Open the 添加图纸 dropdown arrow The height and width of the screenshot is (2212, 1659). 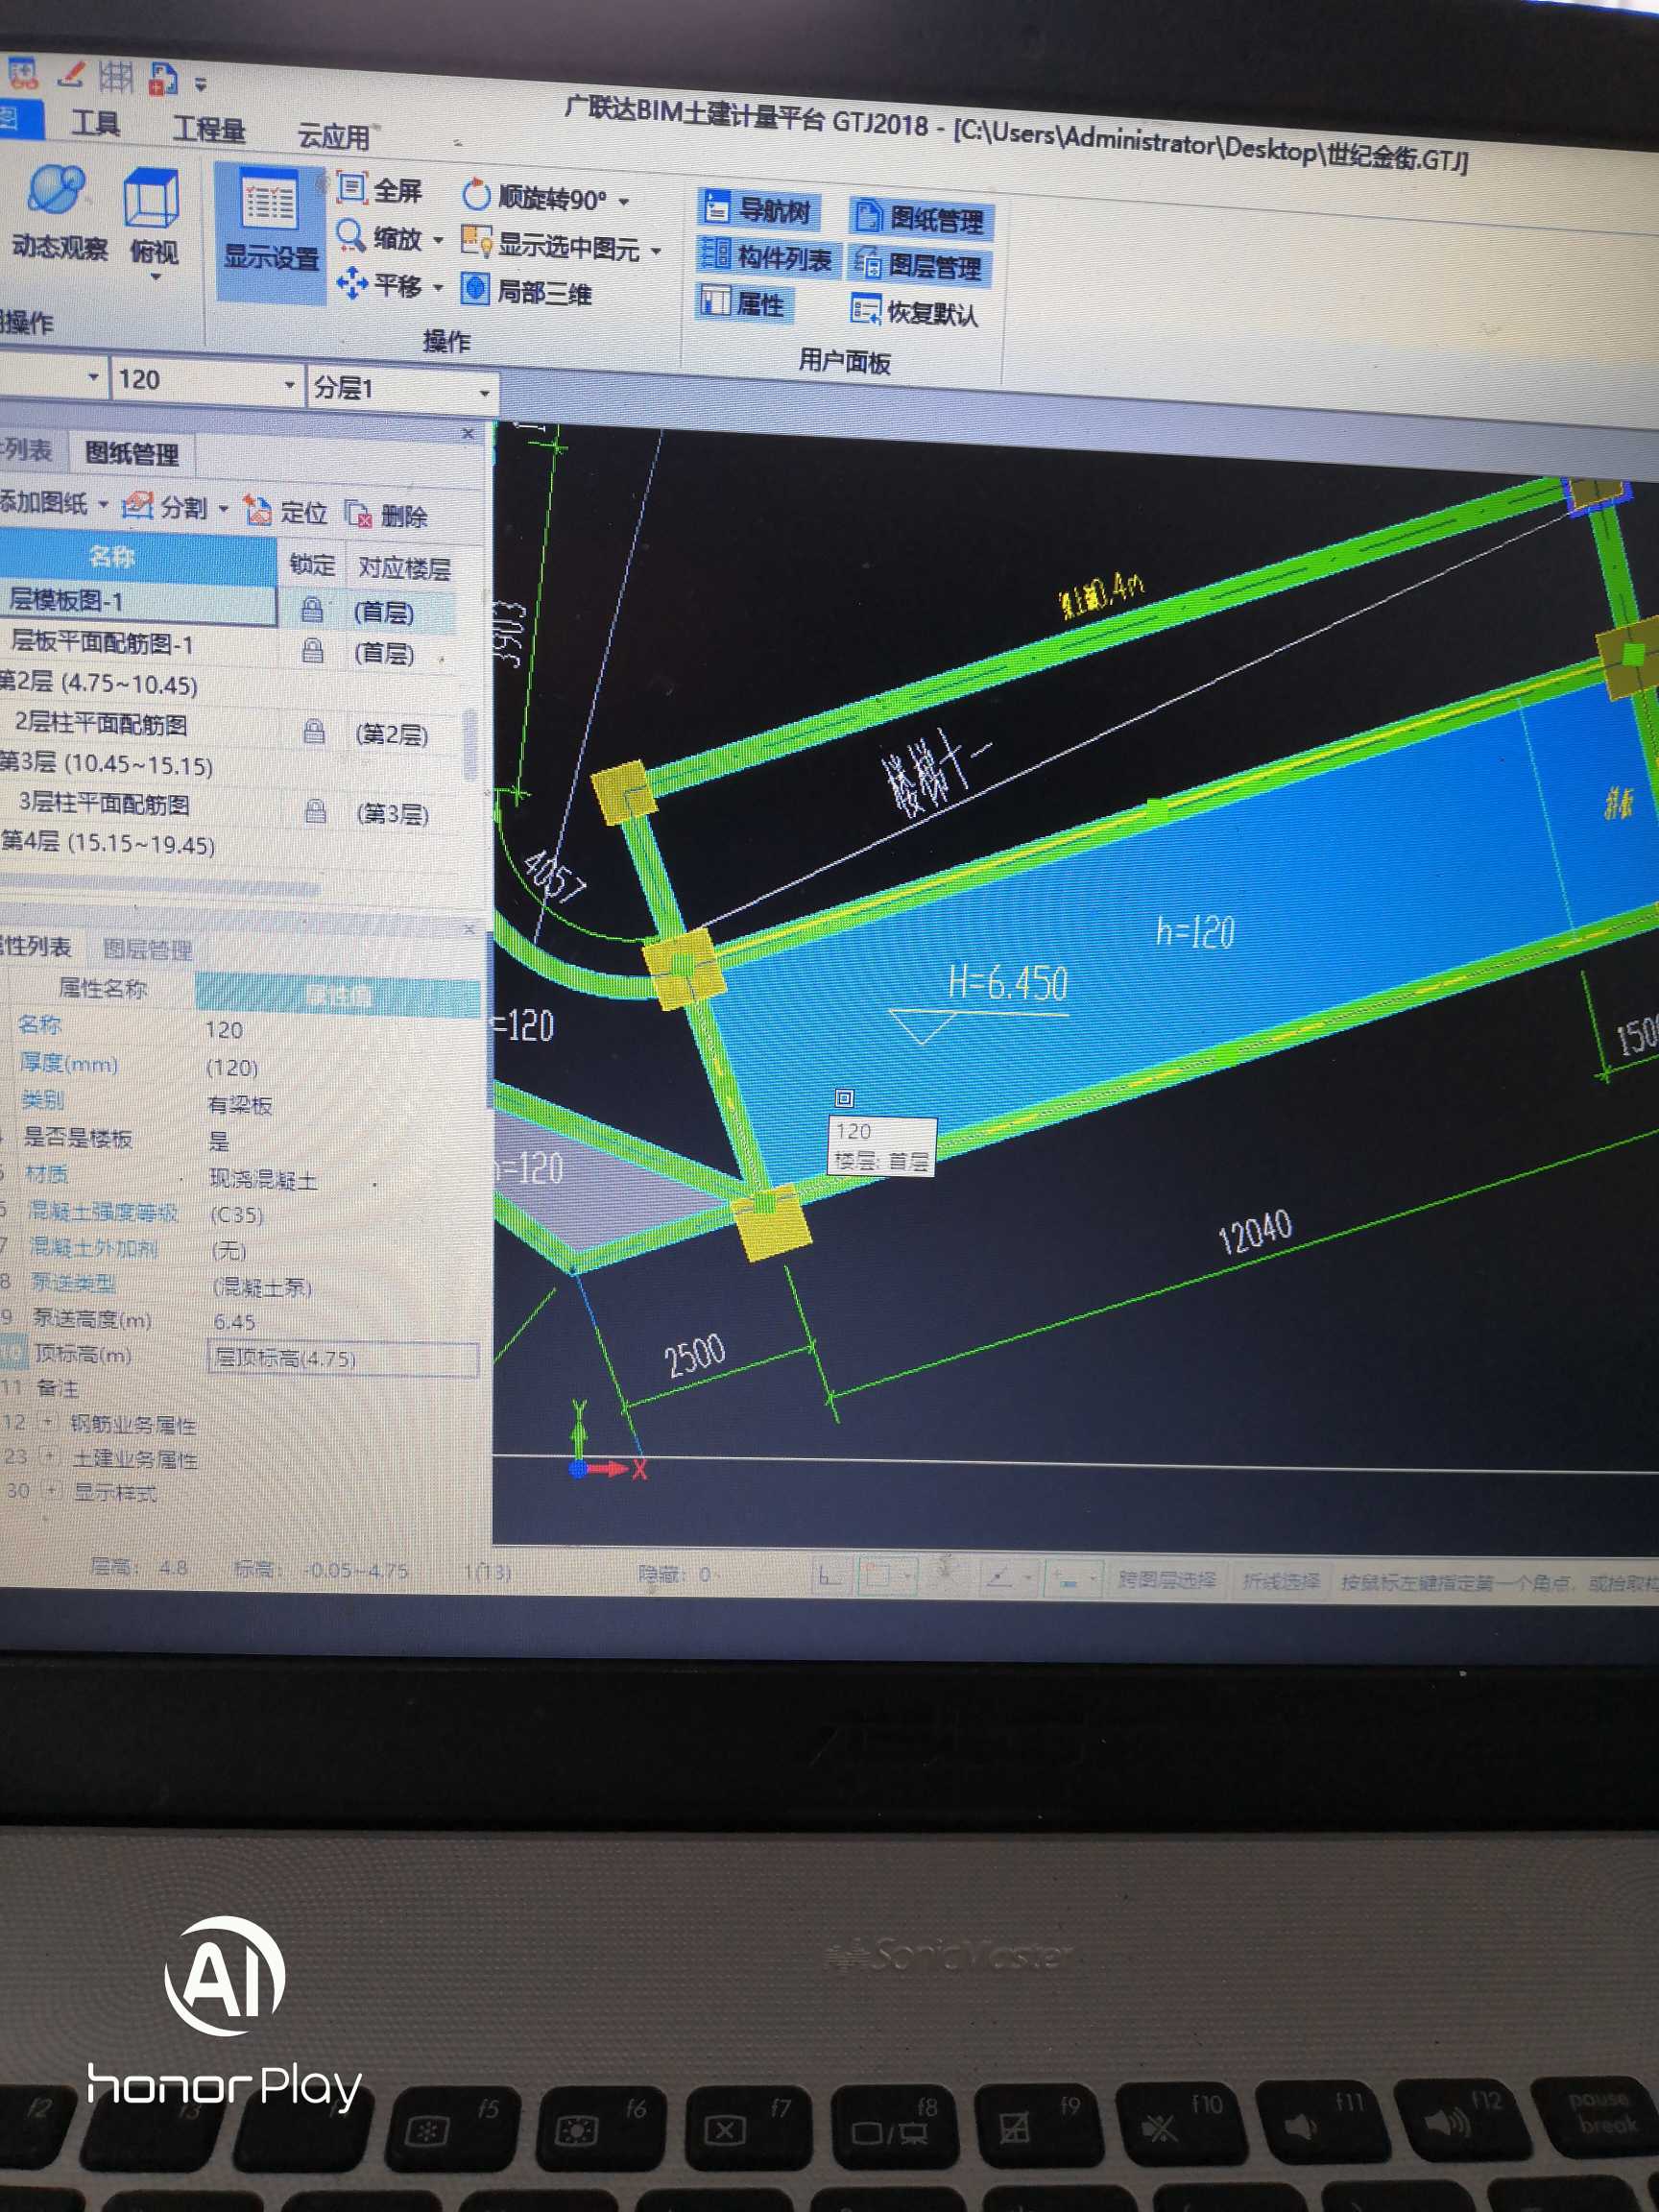click(102, 504)
